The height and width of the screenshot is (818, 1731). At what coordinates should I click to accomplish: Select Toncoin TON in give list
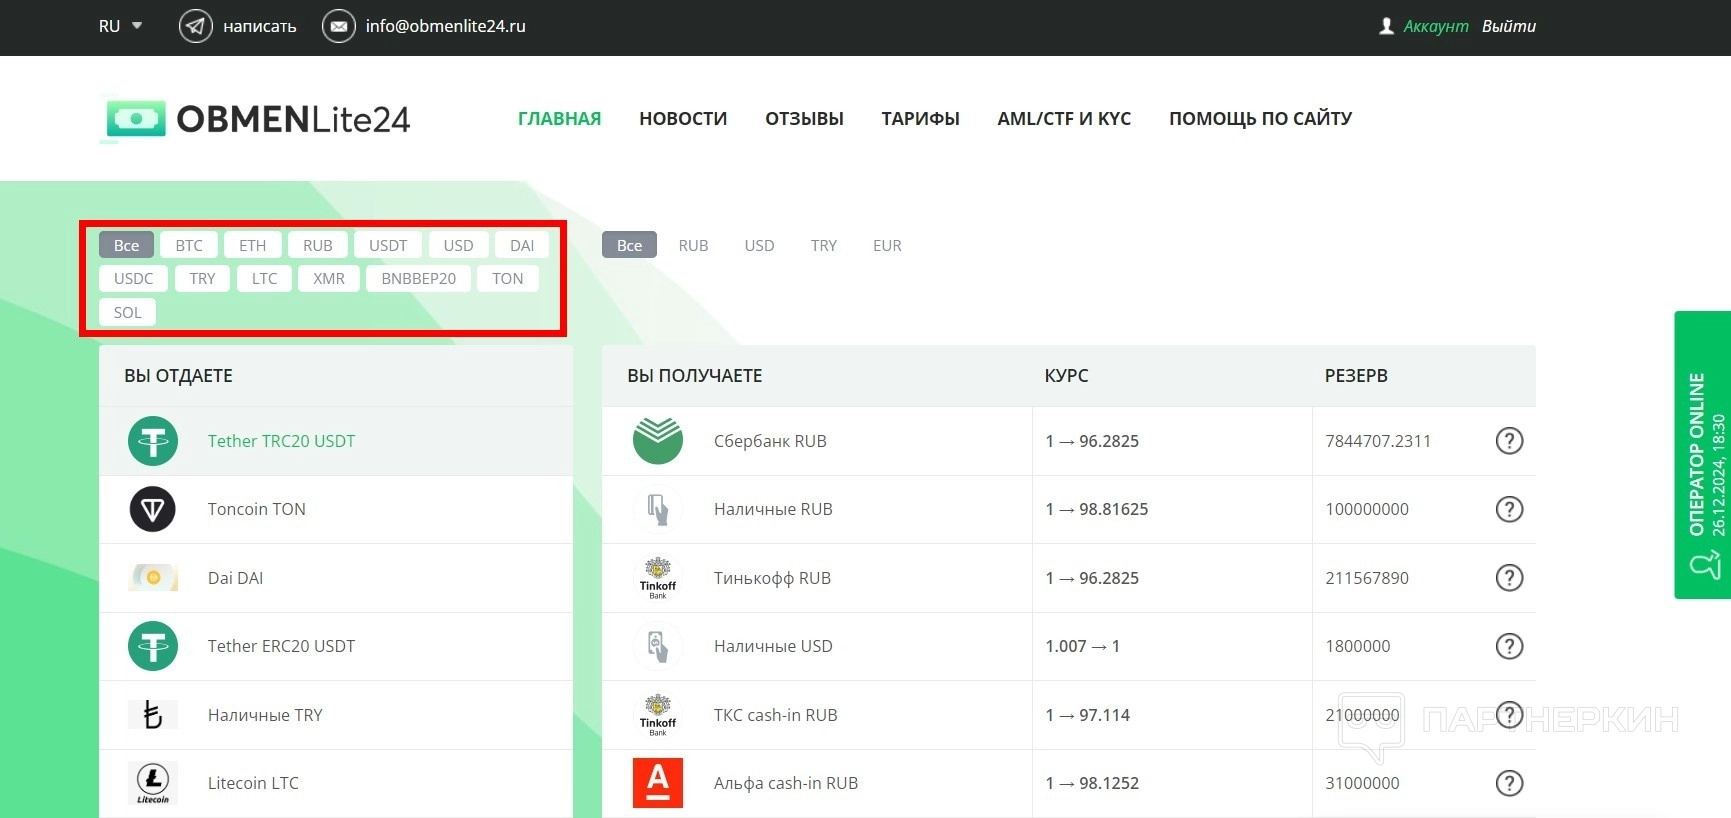pos(336,509)
